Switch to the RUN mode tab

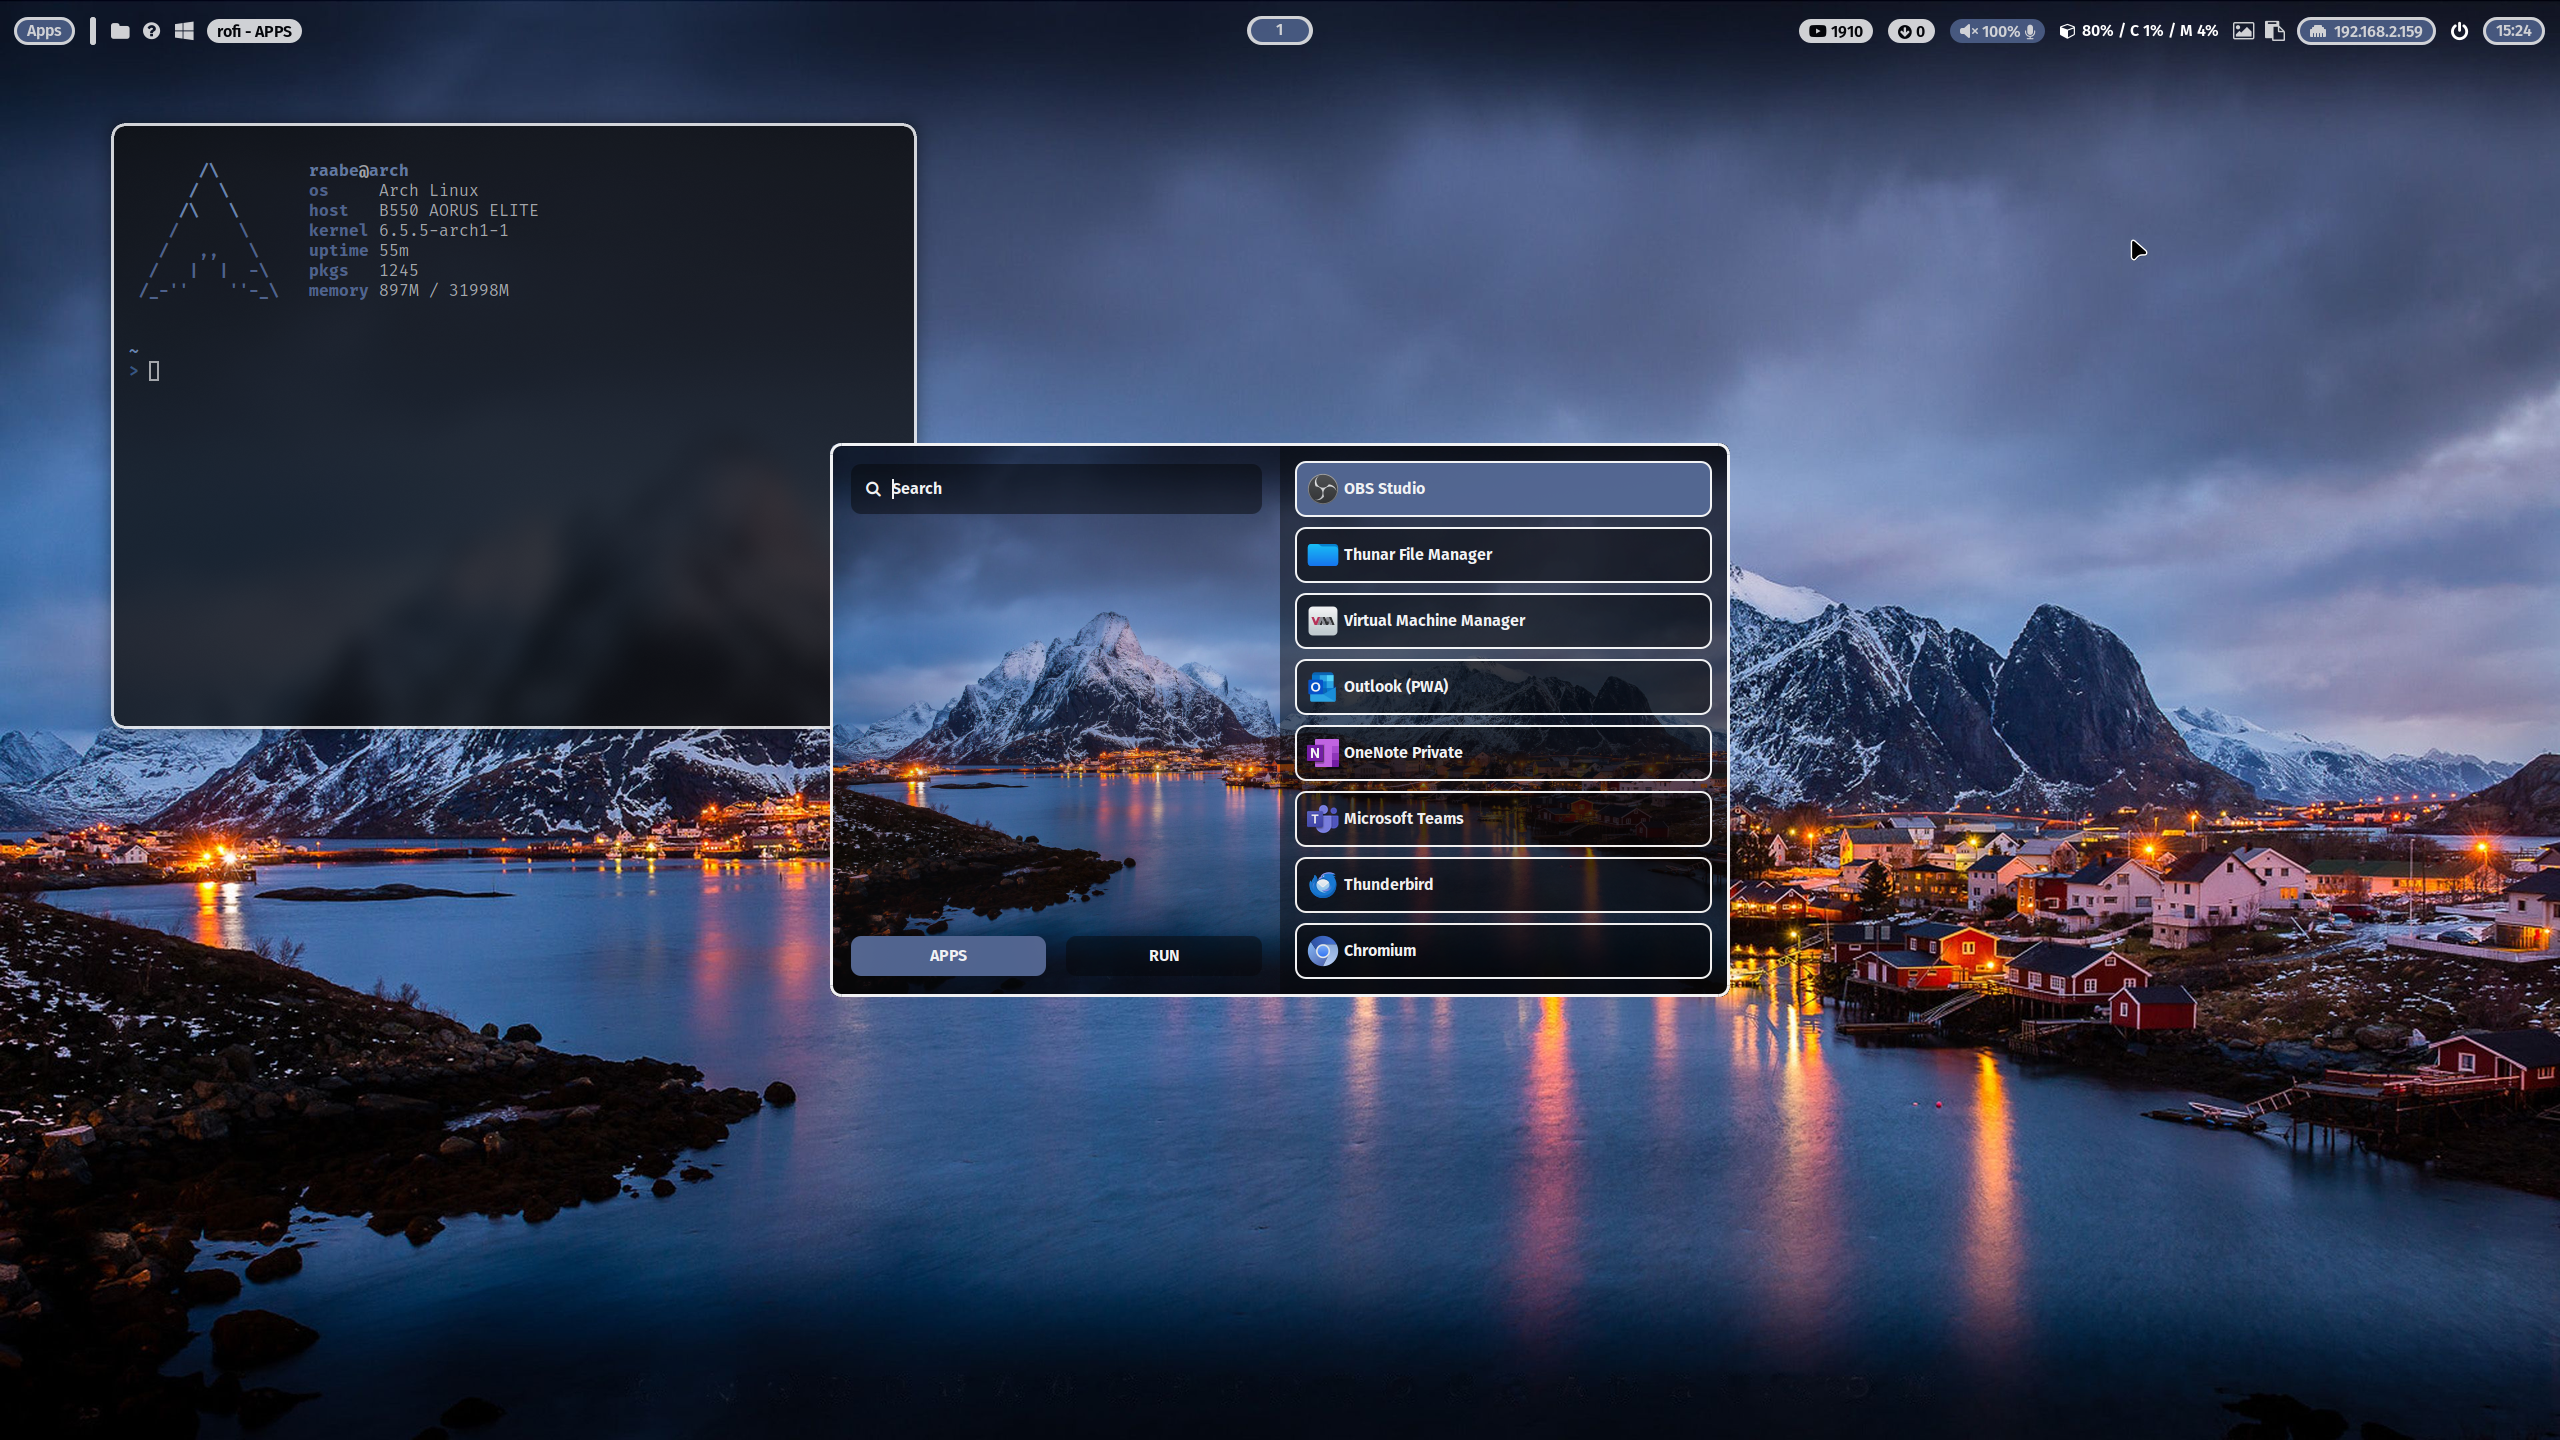[1163, 955]
